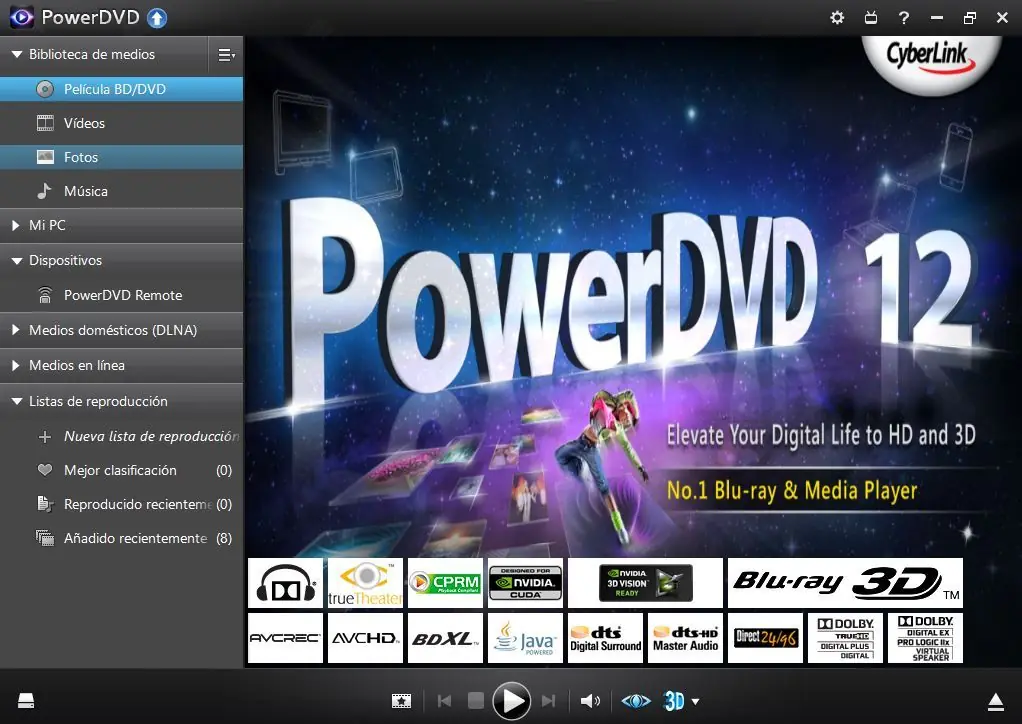Click the disc drive icon at bottom-left
This screenshot has height=724, width=1022.
tap(27, 701)
